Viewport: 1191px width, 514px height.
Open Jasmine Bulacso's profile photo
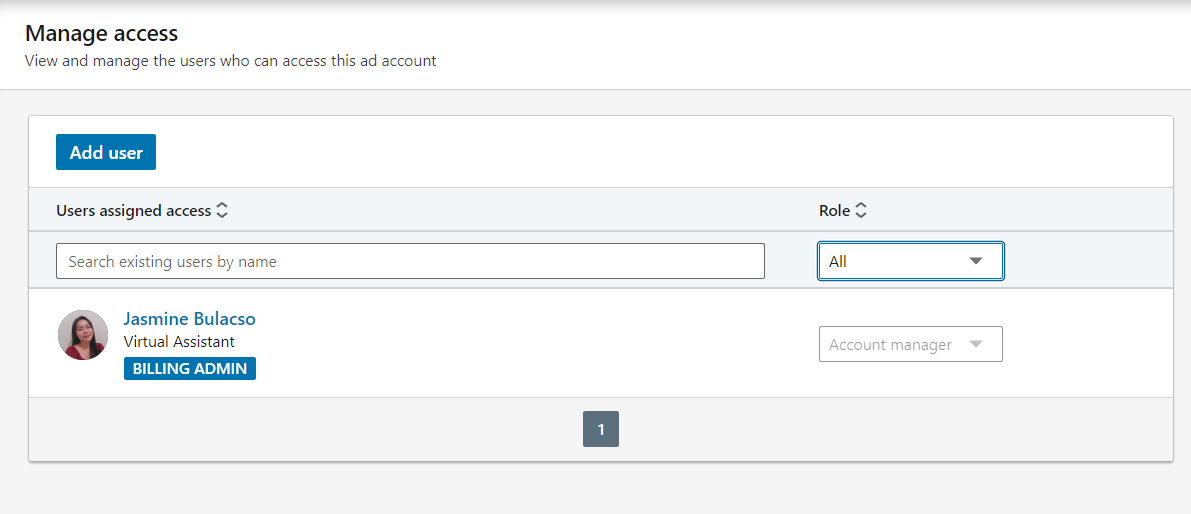83,335
